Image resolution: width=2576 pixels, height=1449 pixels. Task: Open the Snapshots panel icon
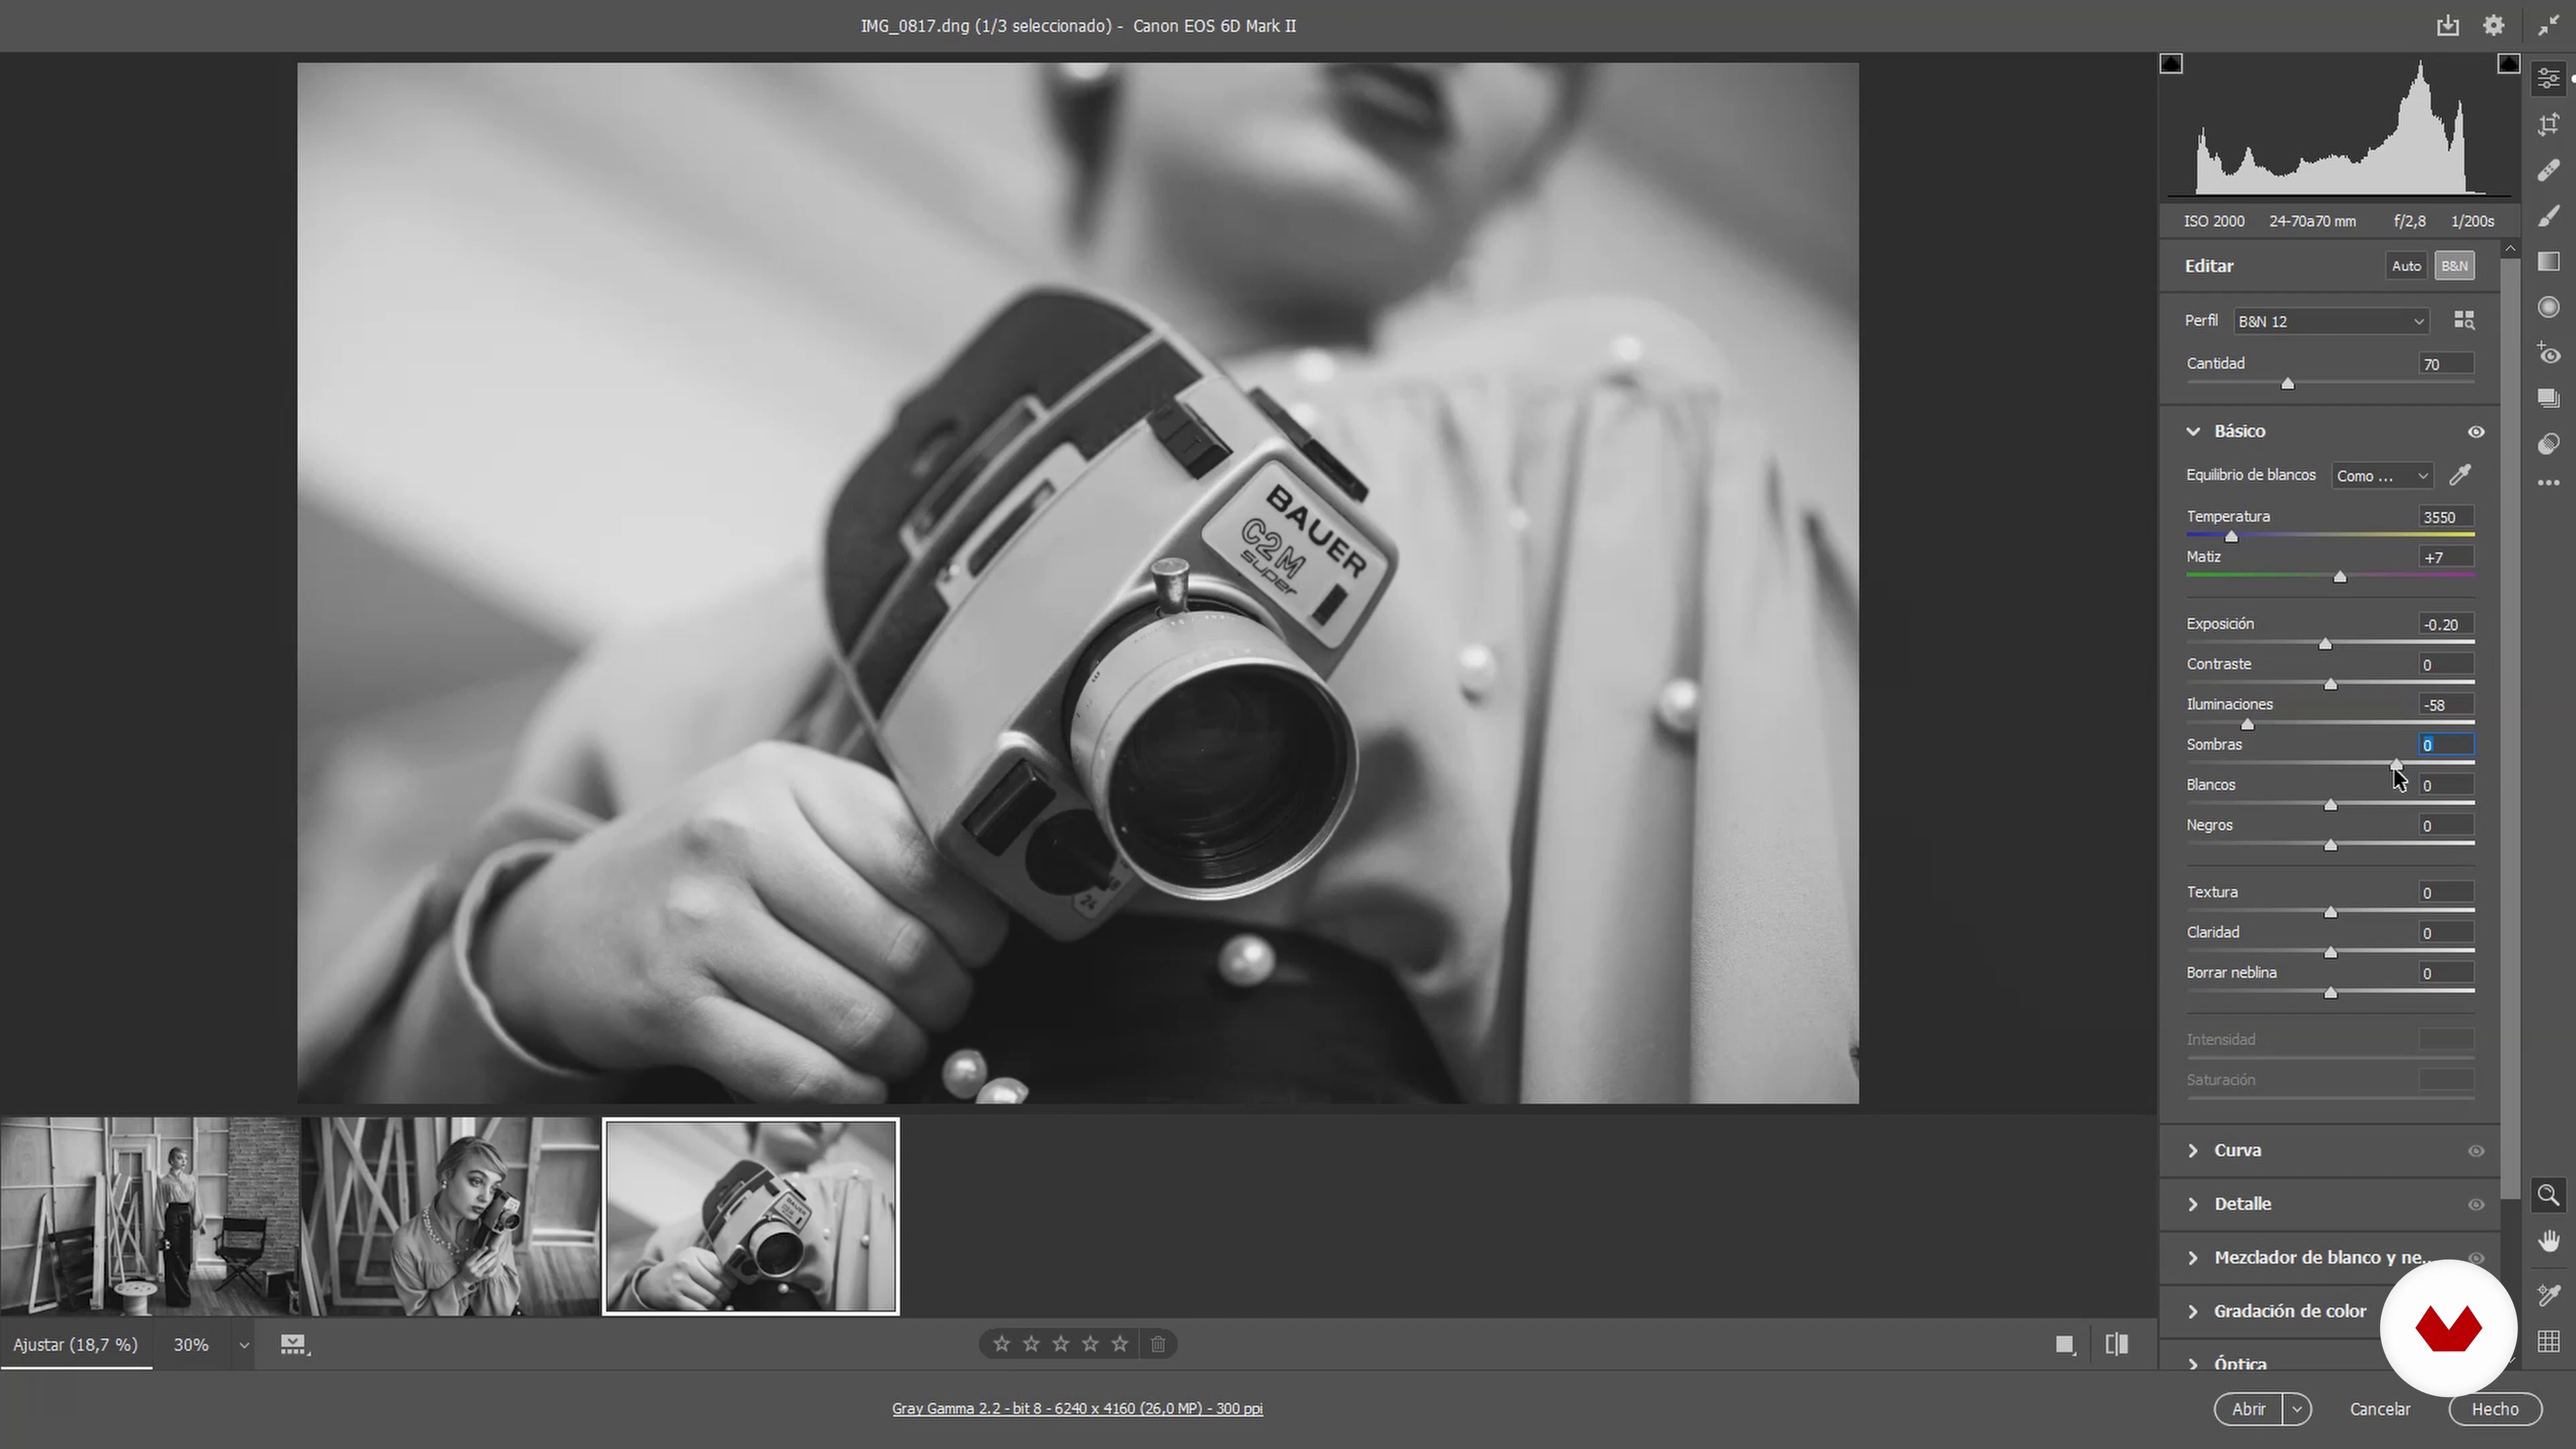coord(2548,398)
